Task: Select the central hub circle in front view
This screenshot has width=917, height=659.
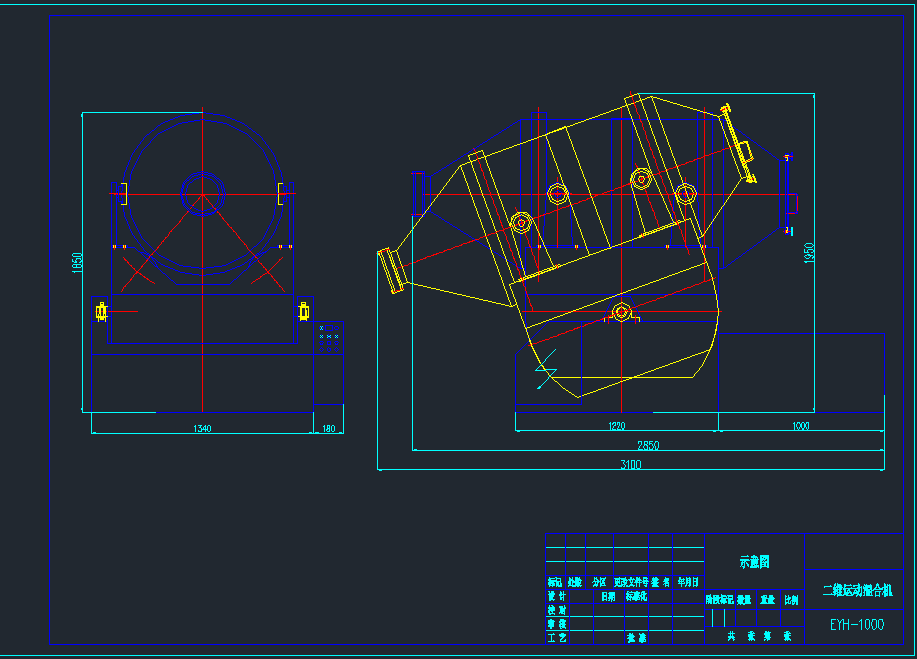Action: (202, 193)
